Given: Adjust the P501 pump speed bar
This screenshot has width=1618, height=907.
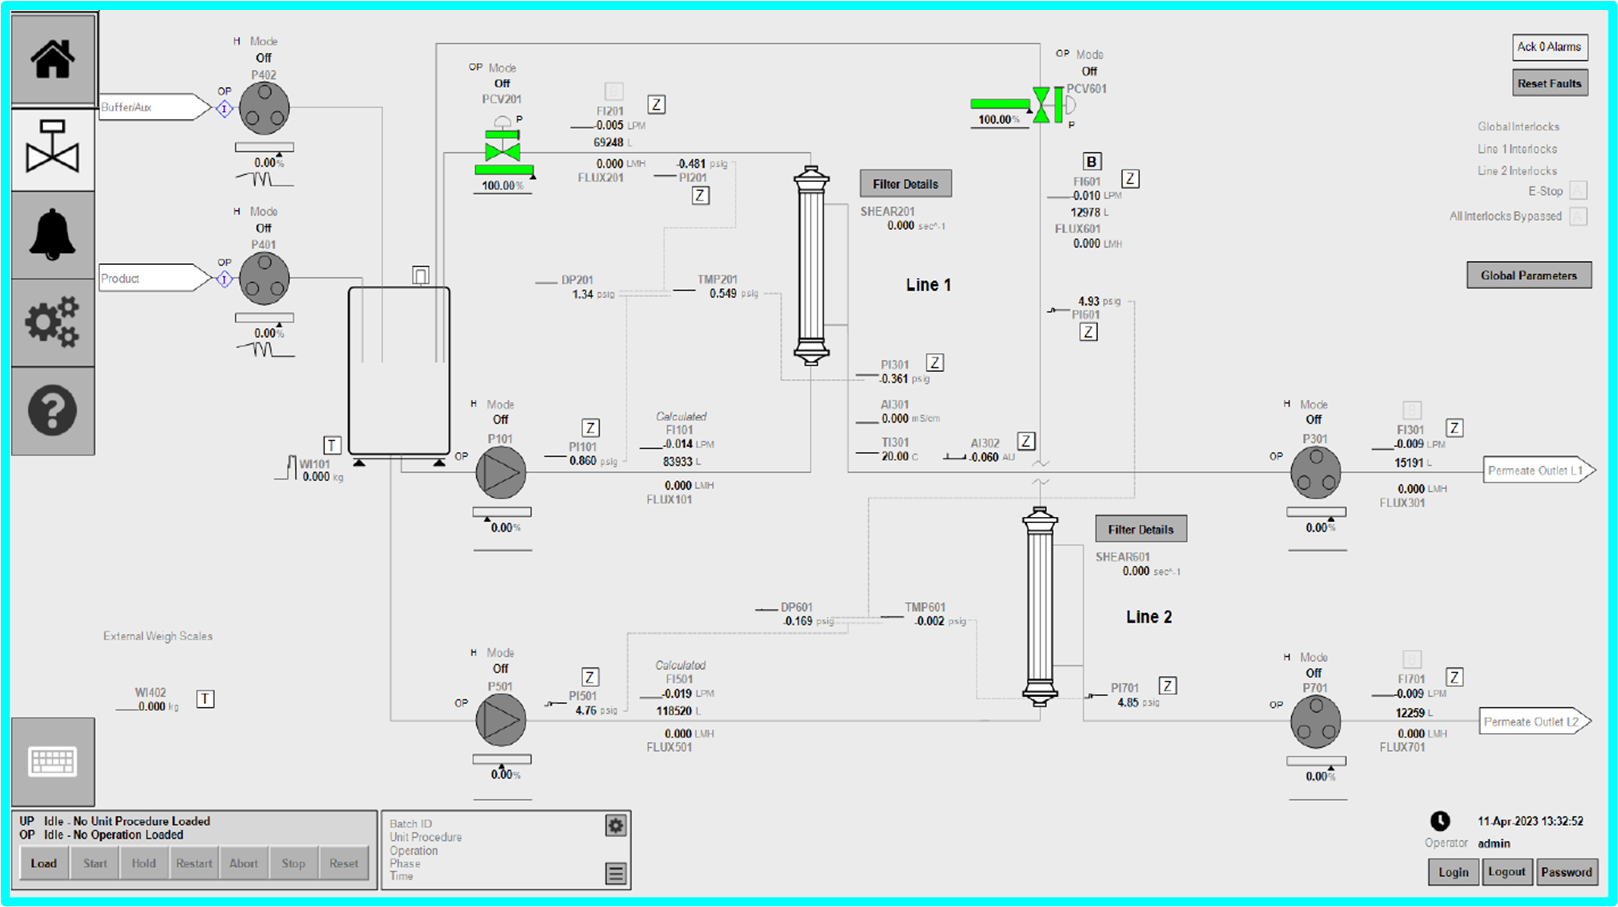Looking at the screenshot, I should [502, 760].
